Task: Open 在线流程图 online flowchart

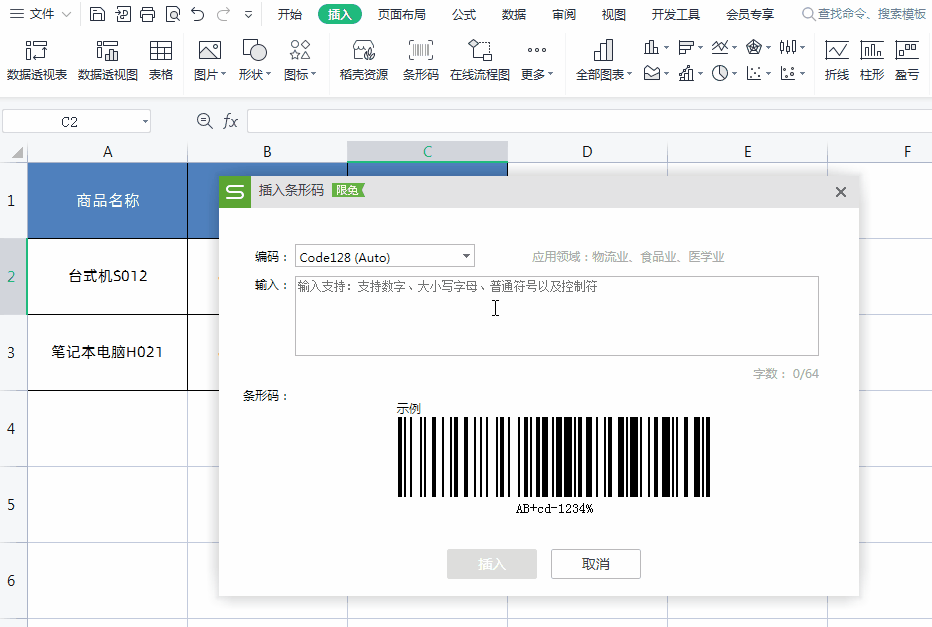Action: [480, 60]
